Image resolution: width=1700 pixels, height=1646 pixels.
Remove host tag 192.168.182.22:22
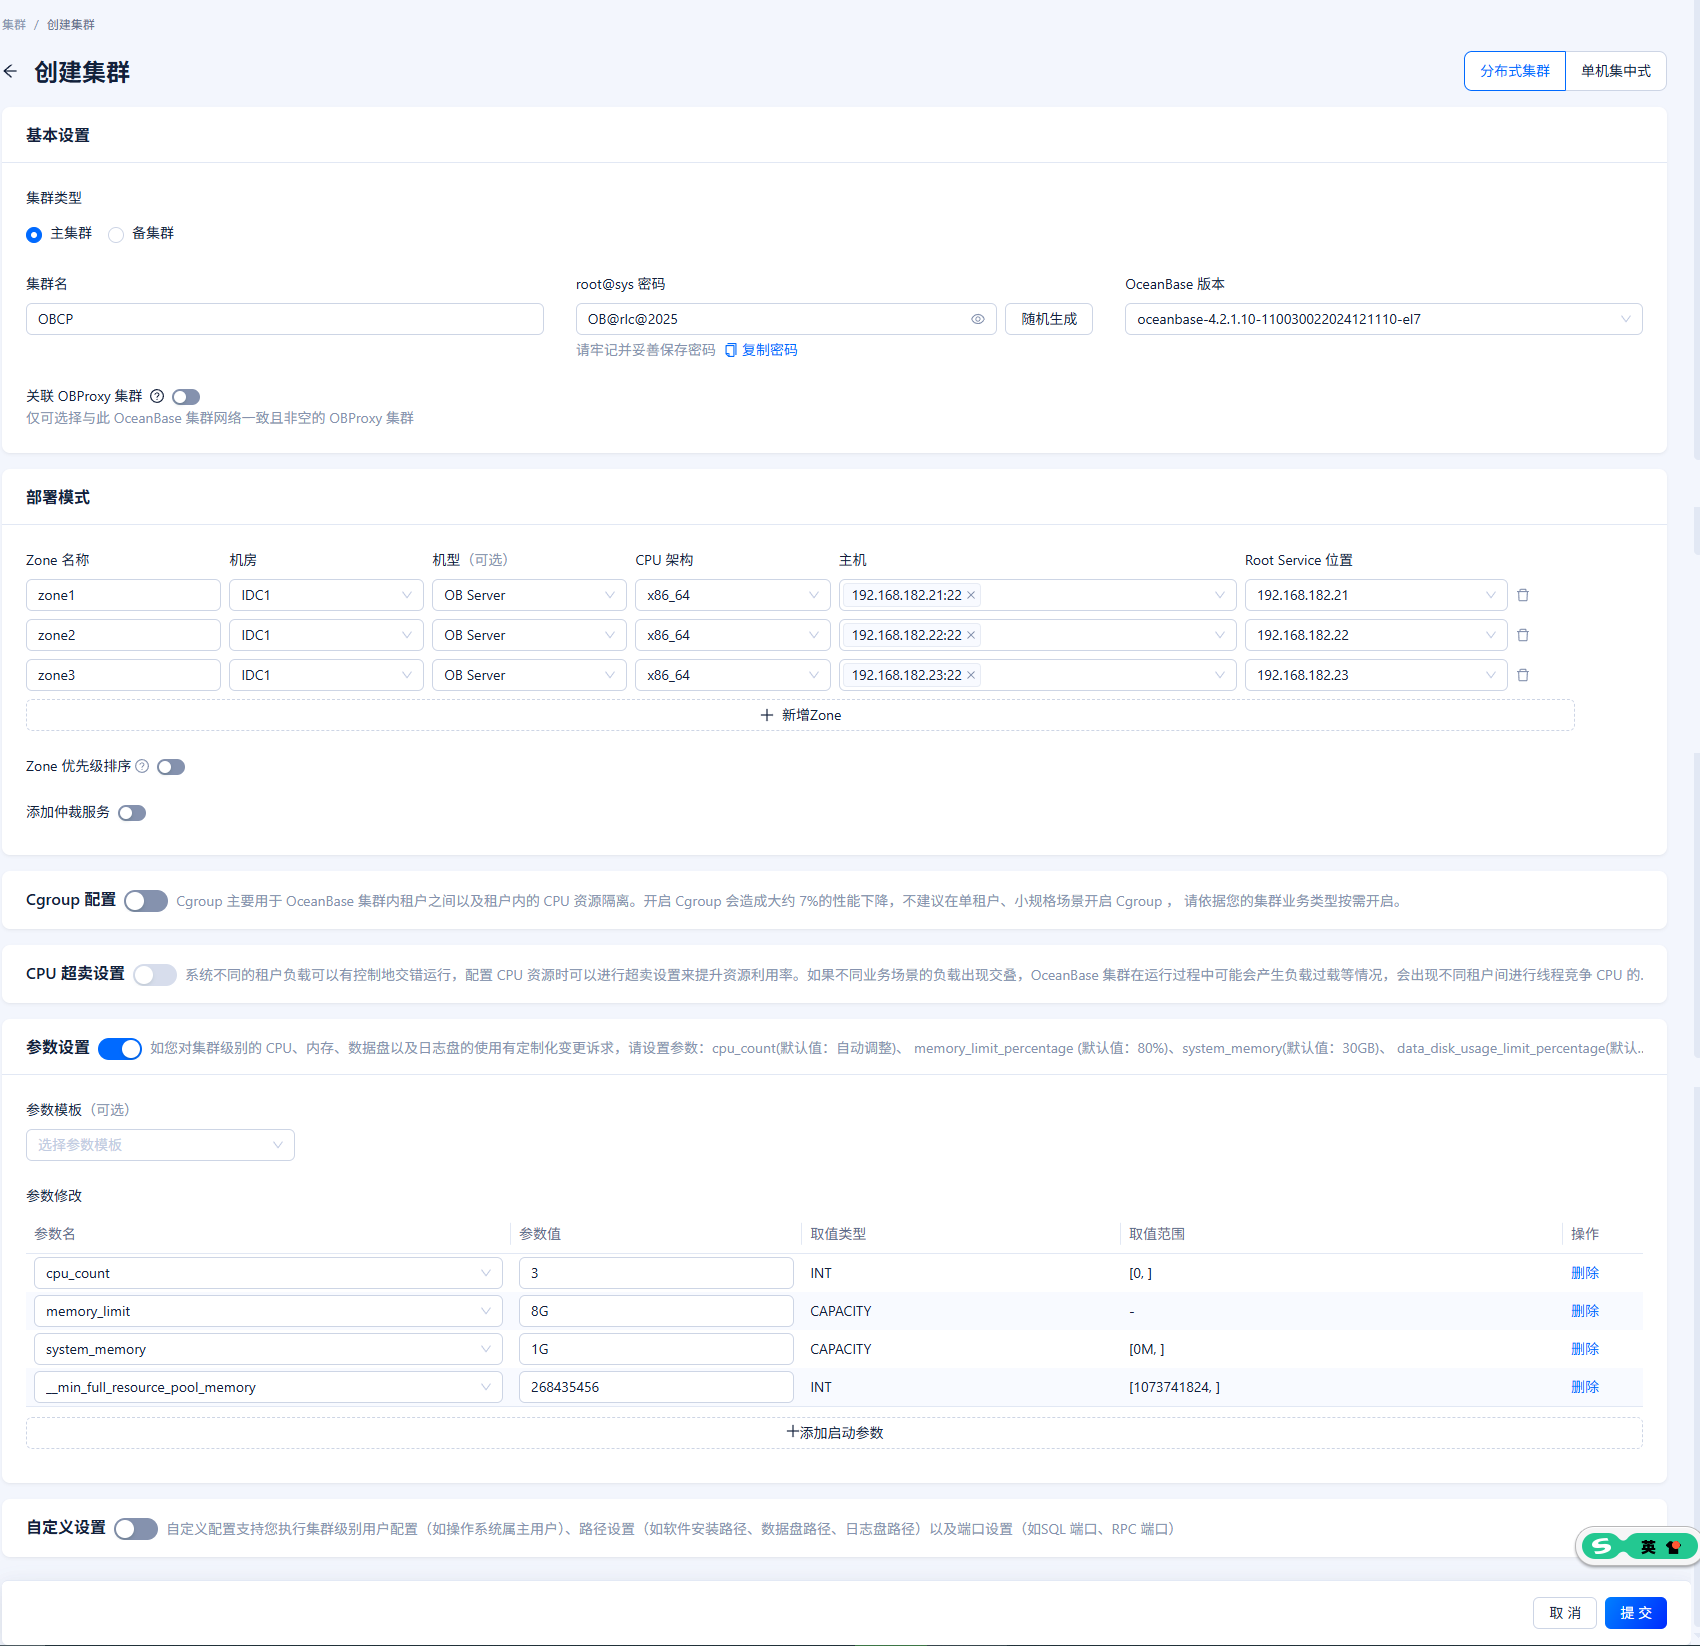pos(971,635)
